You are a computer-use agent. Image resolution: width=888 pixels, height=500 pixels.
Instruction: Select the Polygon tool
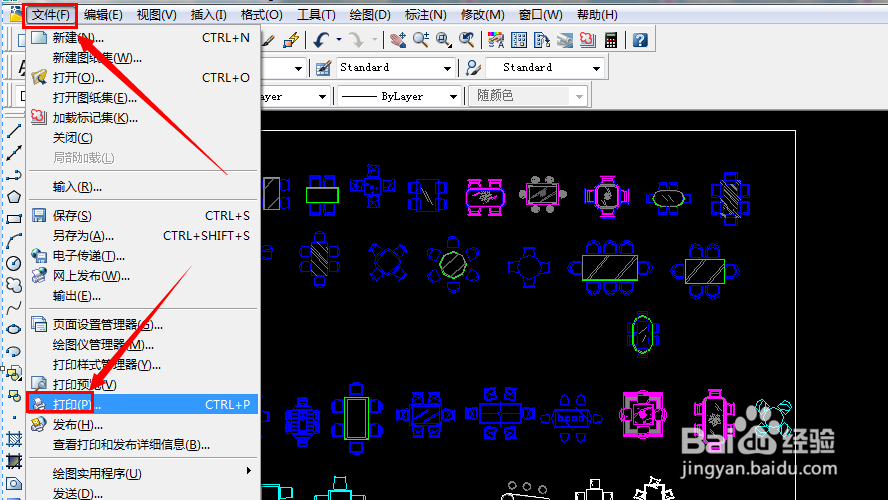click(14, 197)
